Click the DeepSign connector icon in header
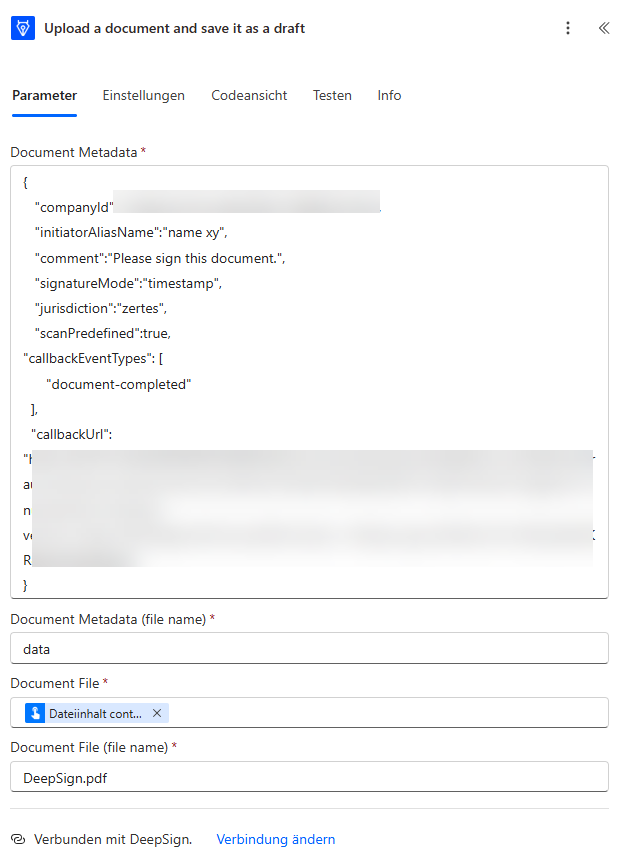This screenshot has height=859, width=617. click(23, 28)
